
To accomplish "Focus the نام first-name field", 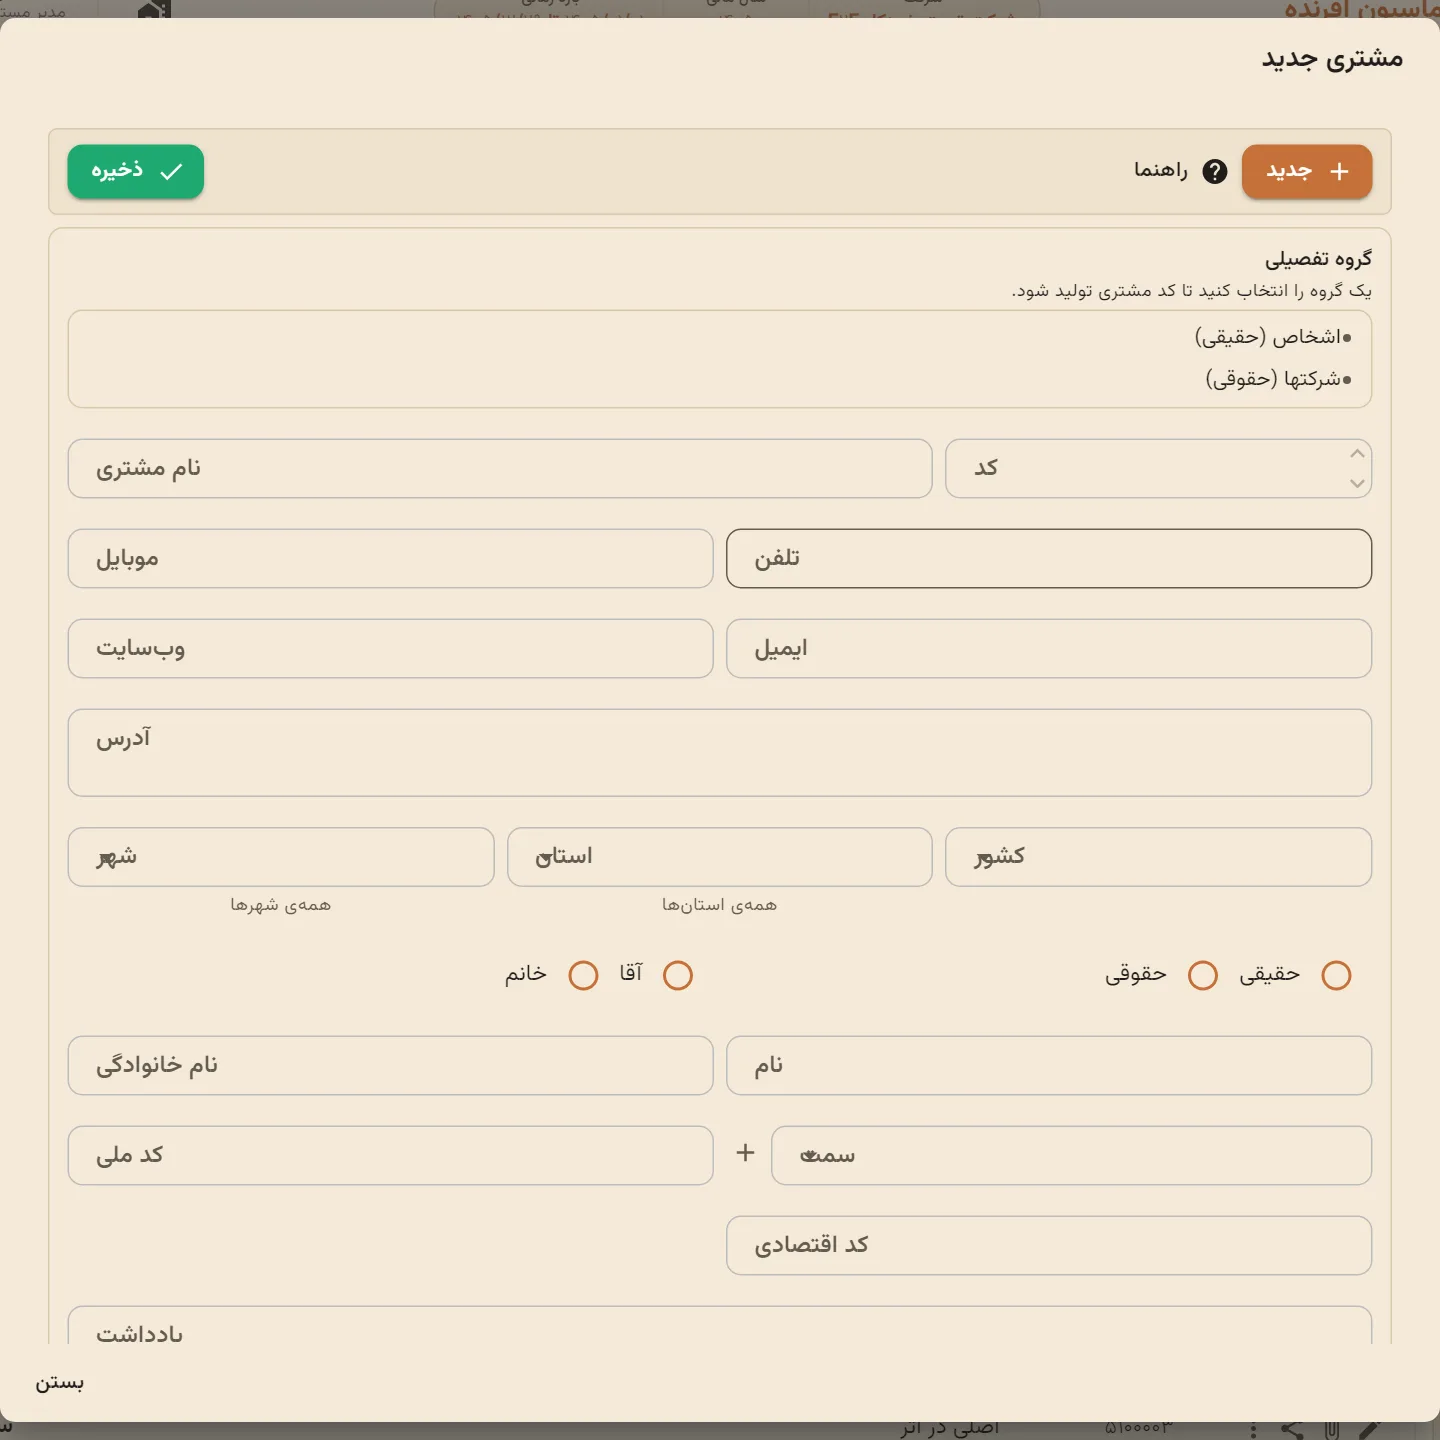I will (1049, 1065).
